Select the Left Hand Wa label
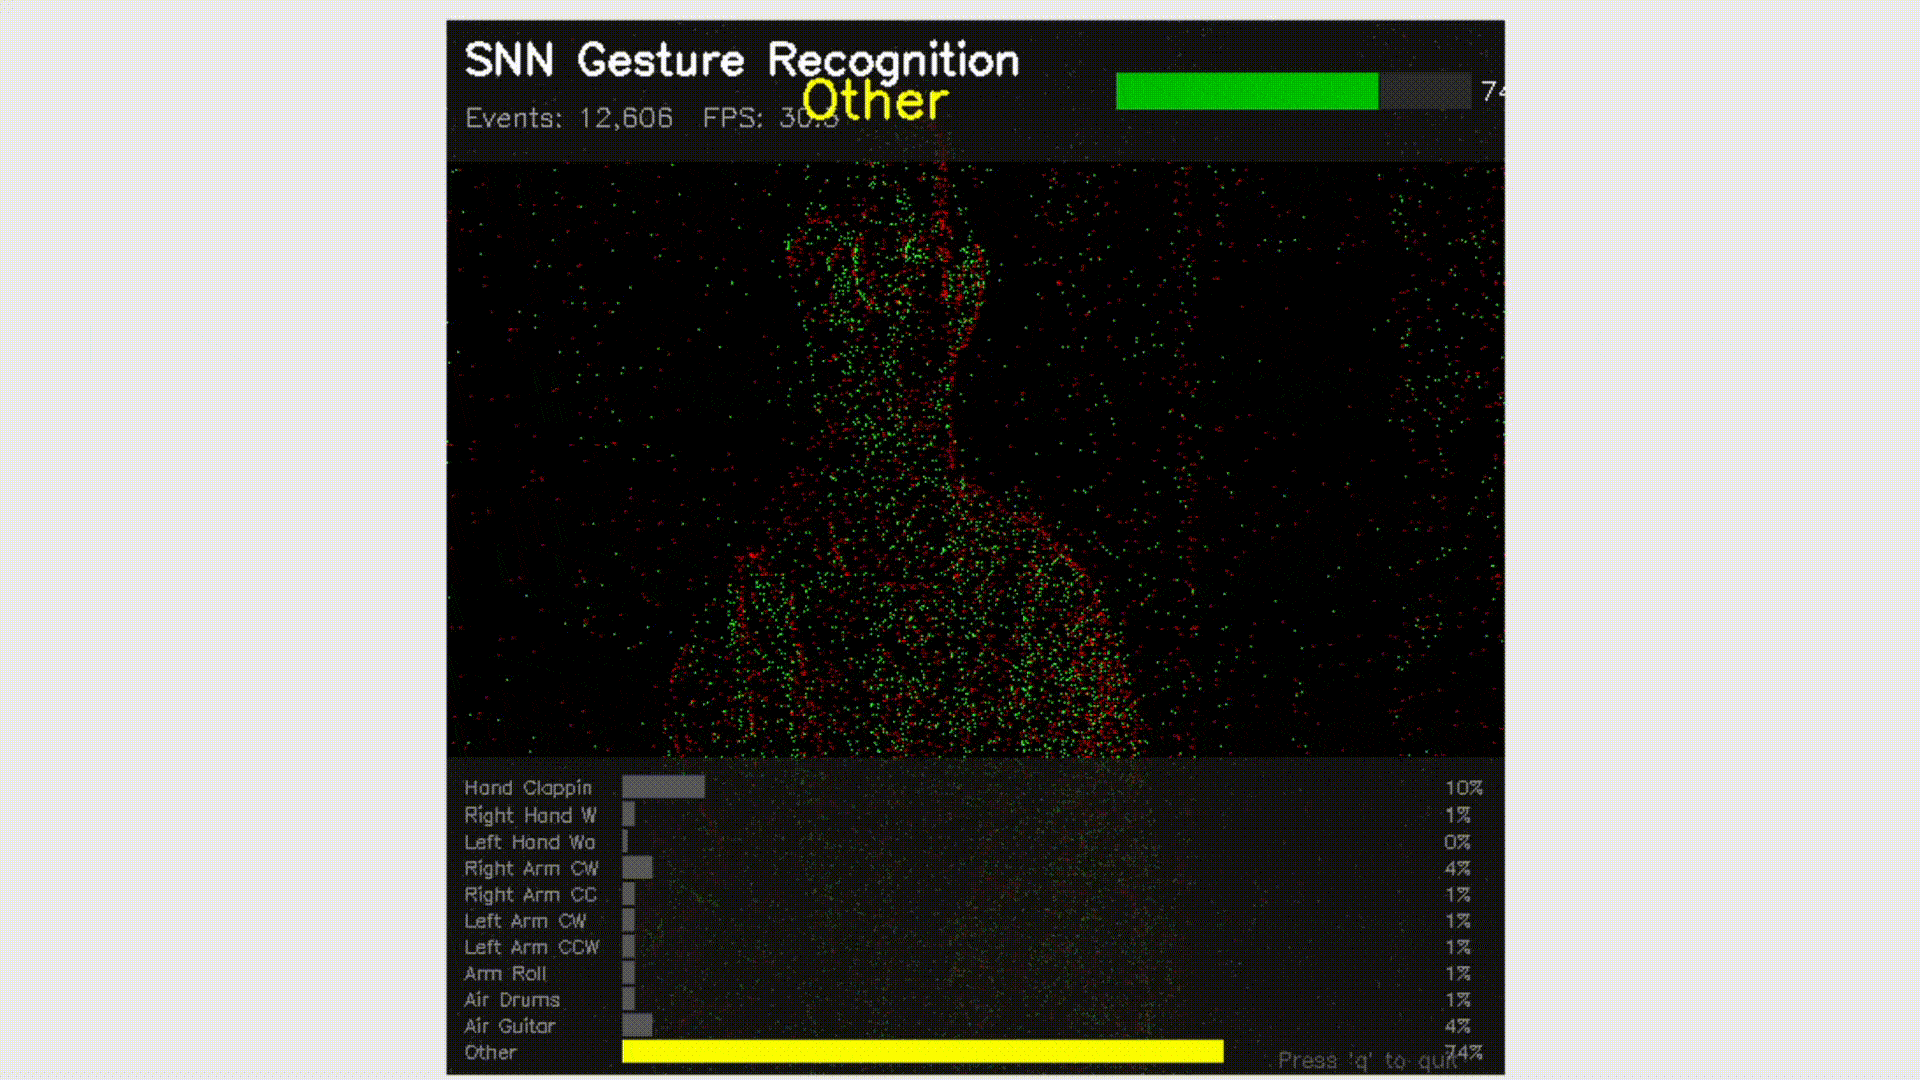 coord(529,842)
